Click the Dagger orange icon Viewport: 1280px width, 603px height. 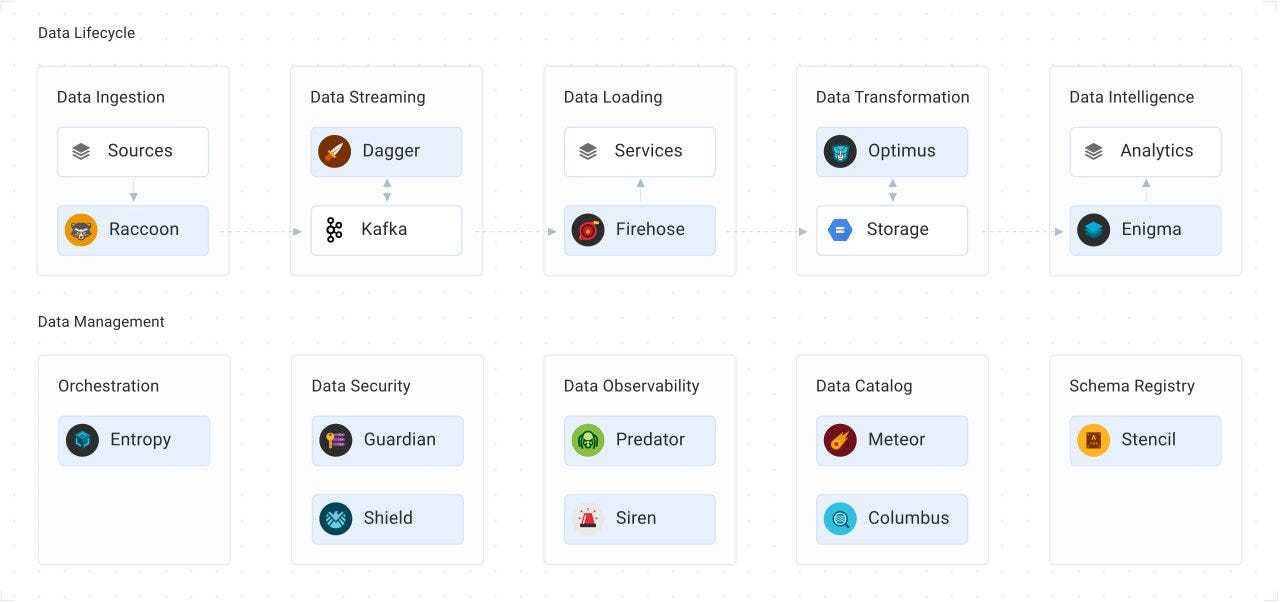(x=334, y=151)
